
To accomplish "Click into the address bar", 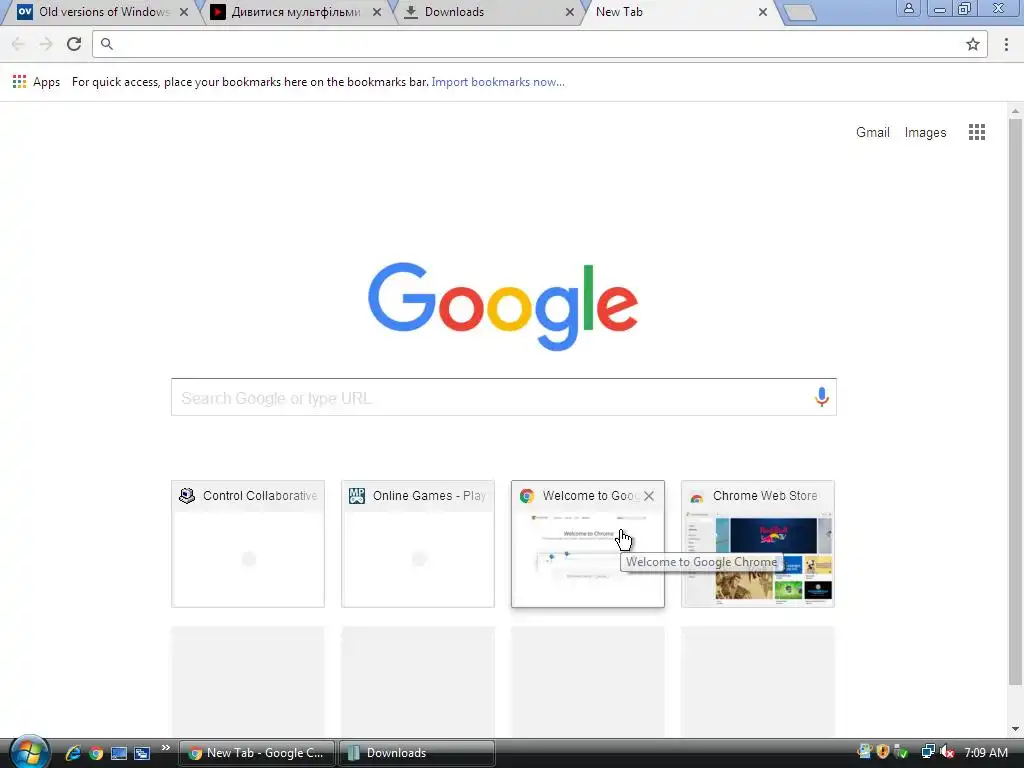I will pyautogui.click(x=532, y=44).
